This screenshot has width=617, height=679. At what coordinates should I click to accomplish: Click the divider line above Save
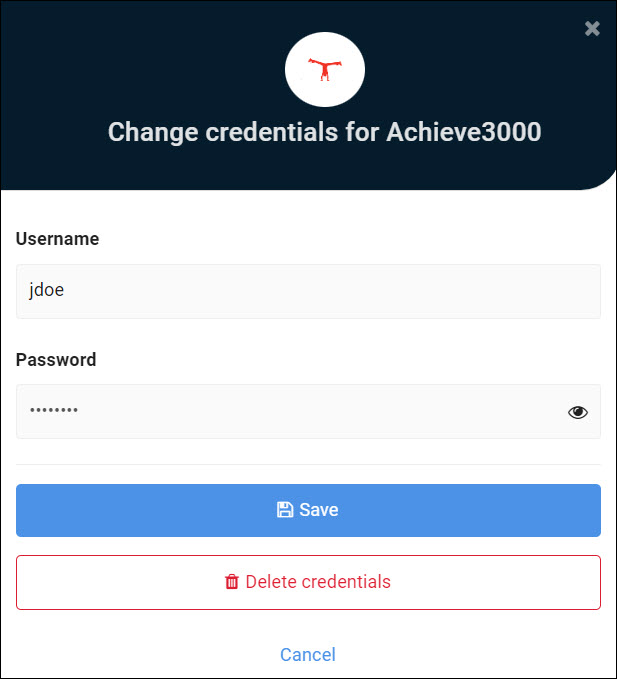coord(308,464)
